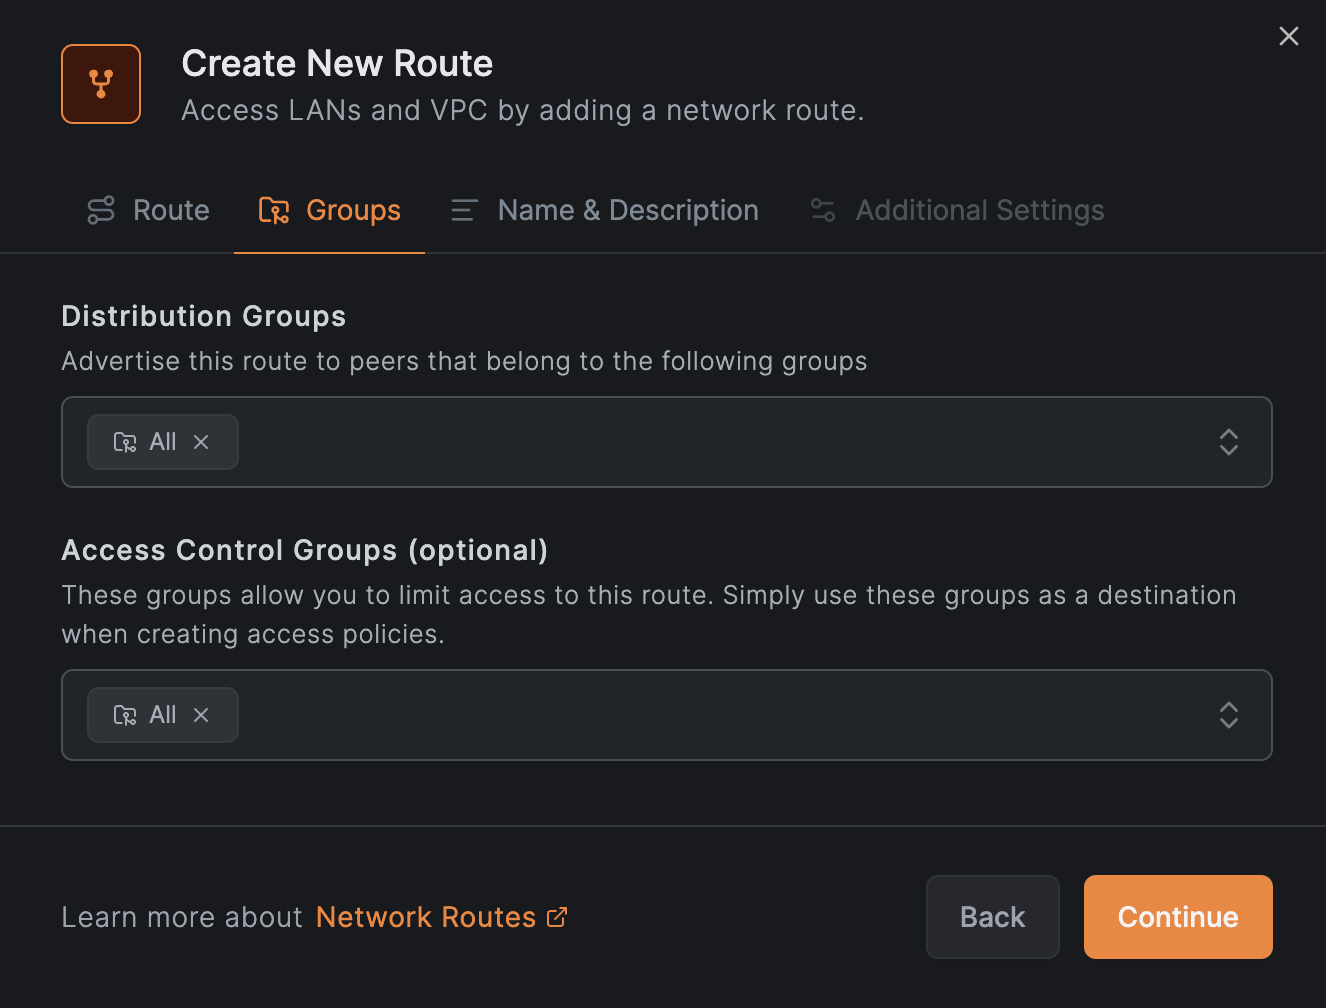Click the orange network route fork icon
The height and width of the screenshot is (1008, 1326).
[101, 84]
